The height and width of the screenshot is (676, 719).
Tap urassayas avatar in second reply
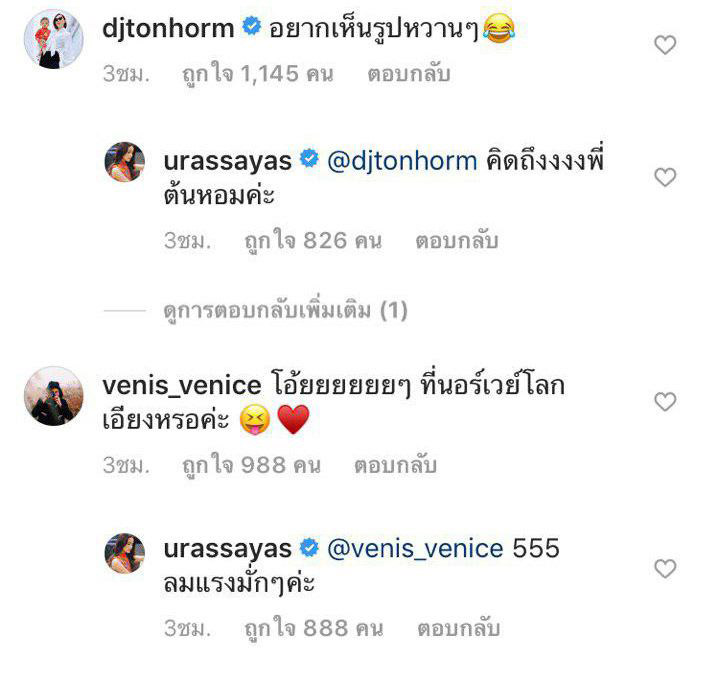click(125, 553)
